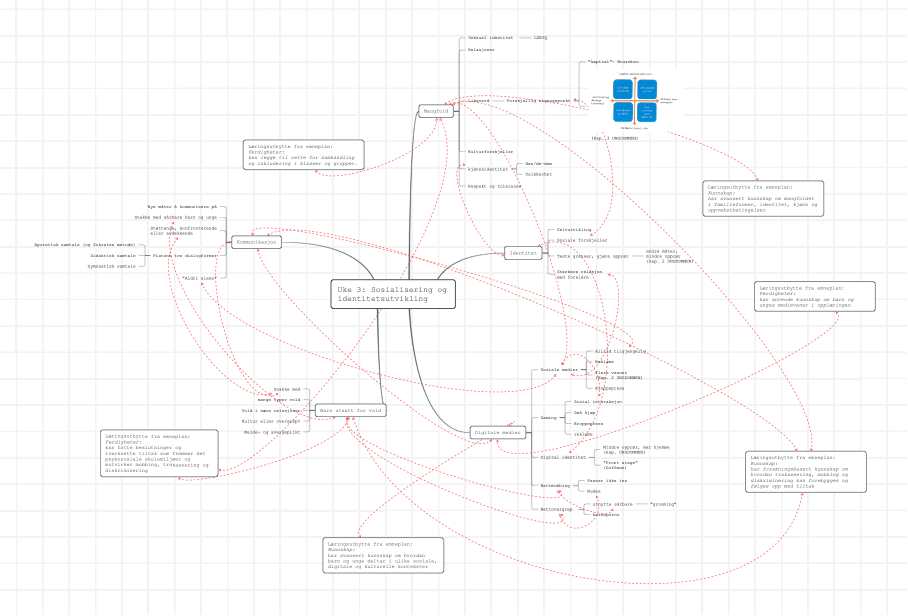The width and height of the screenshot is (908, 616).
Task: Open the Bourdieu four-quadrant diagram image
Action: (635, 101)
